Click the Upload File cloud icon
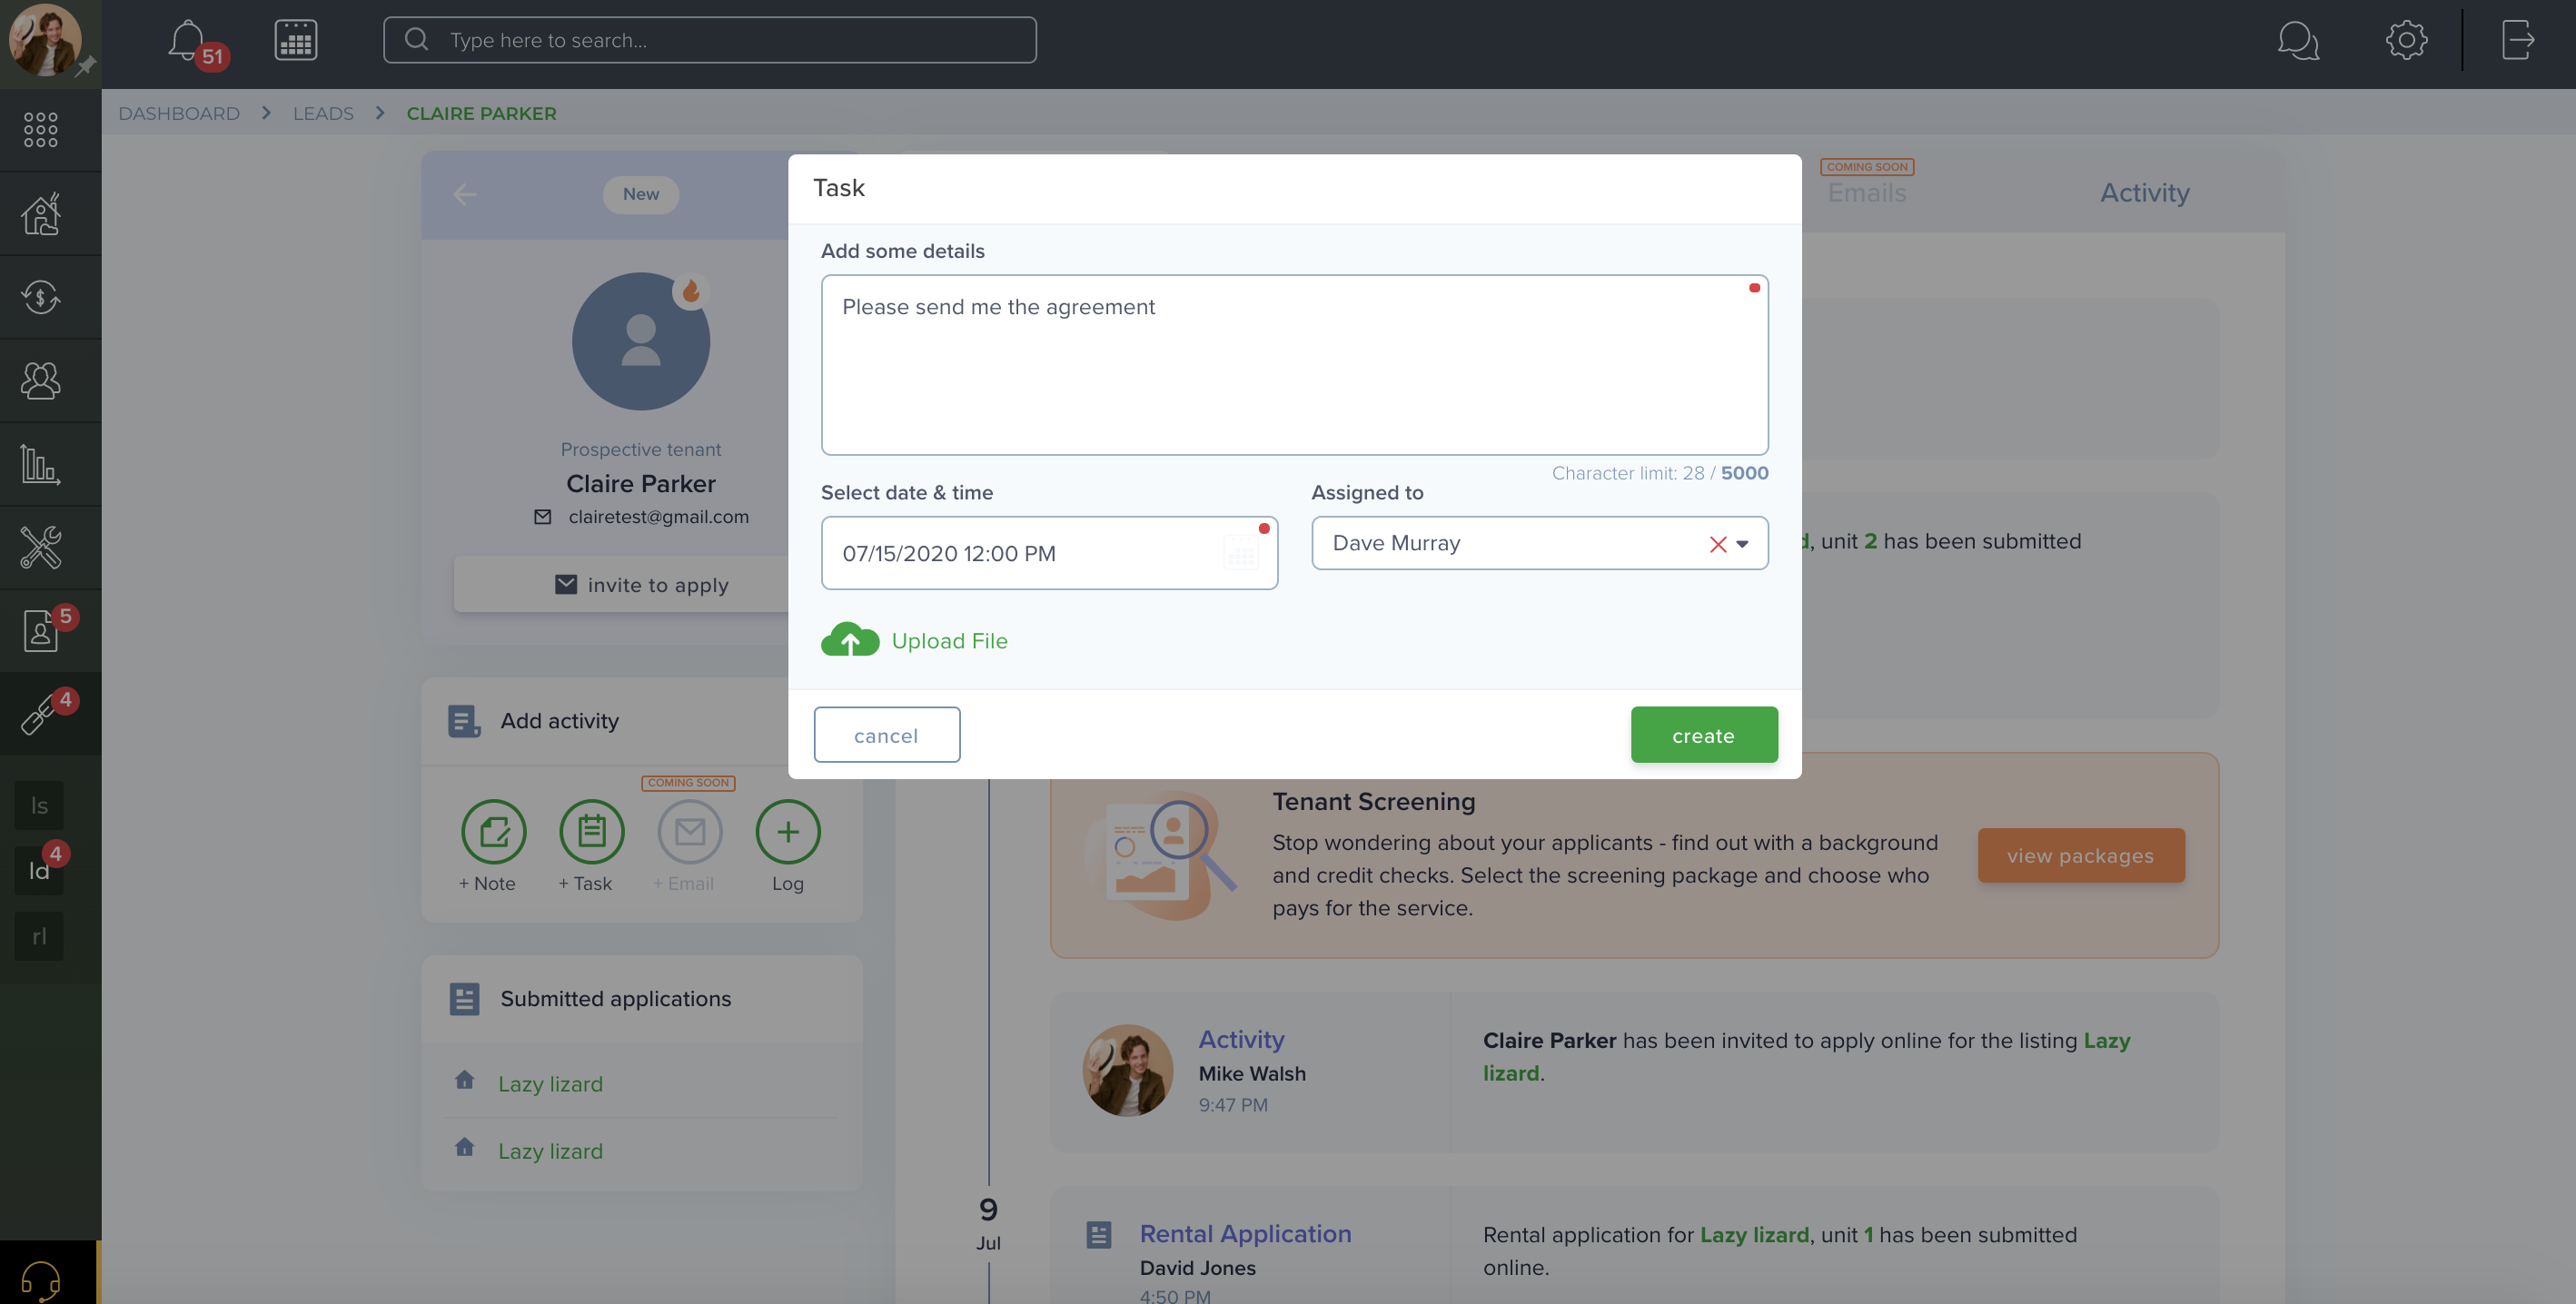 pyautogui.click(x=850, y=640)
